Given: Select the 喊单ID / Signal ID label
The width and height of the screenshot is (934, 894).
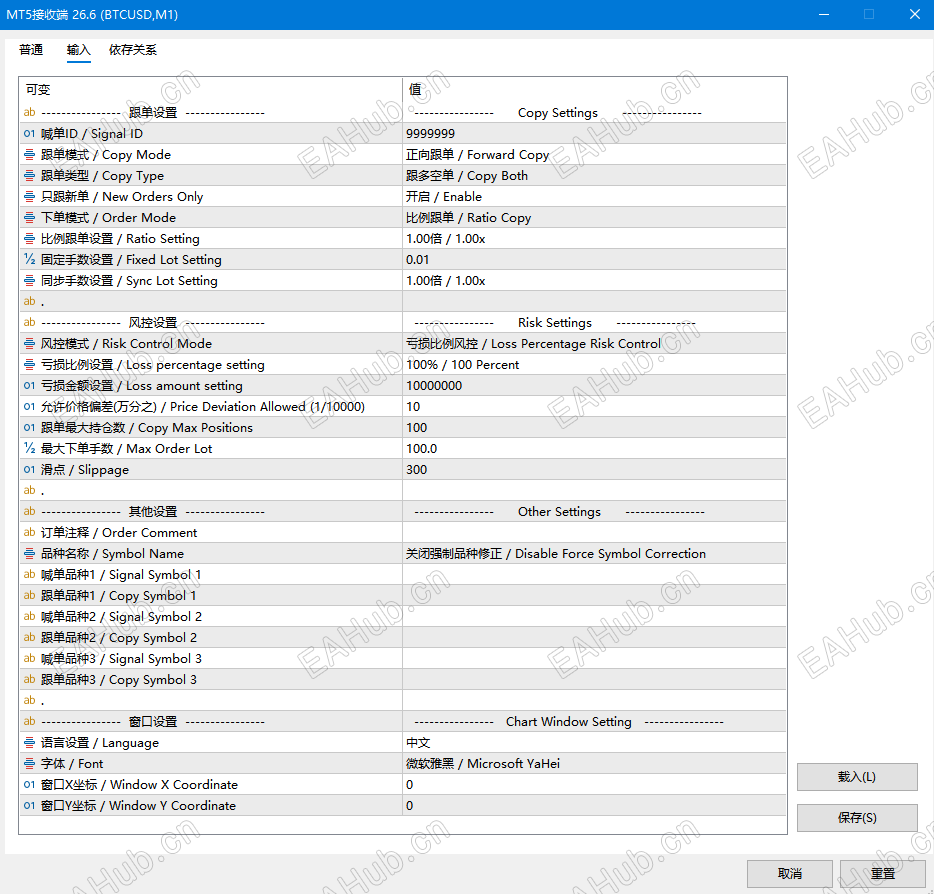Looking at the screenshot, I should click(x=92, y=133).
